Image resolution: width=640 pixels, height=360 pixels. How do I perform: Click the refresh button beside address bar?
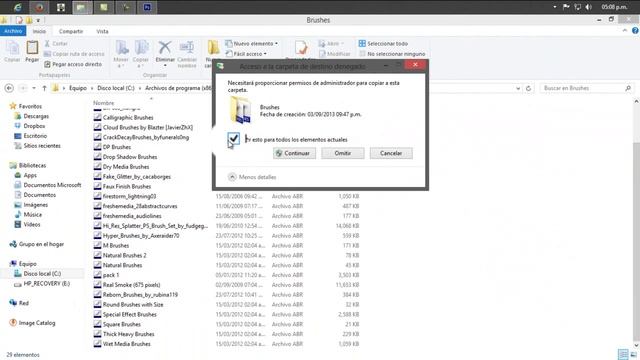[529, 88]
